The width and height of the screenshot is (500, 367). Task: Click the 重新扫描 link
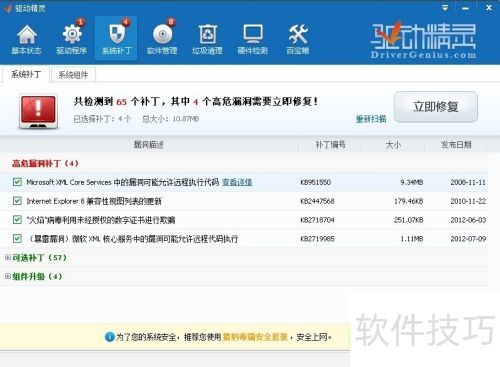click(x=371, y=119)
